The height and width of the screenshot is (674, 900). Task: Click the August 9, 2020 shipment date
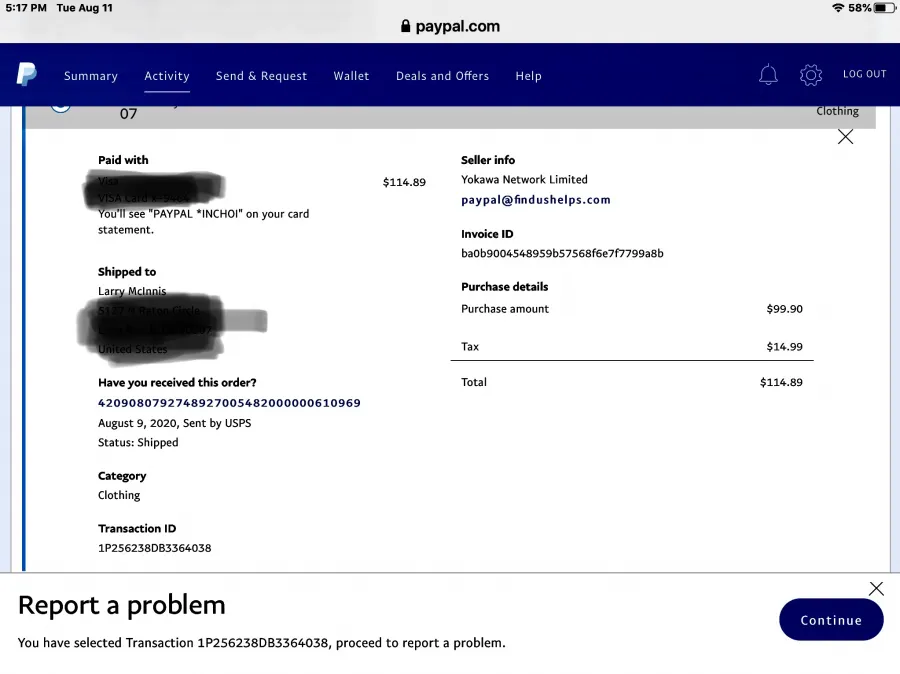(138, 423)
